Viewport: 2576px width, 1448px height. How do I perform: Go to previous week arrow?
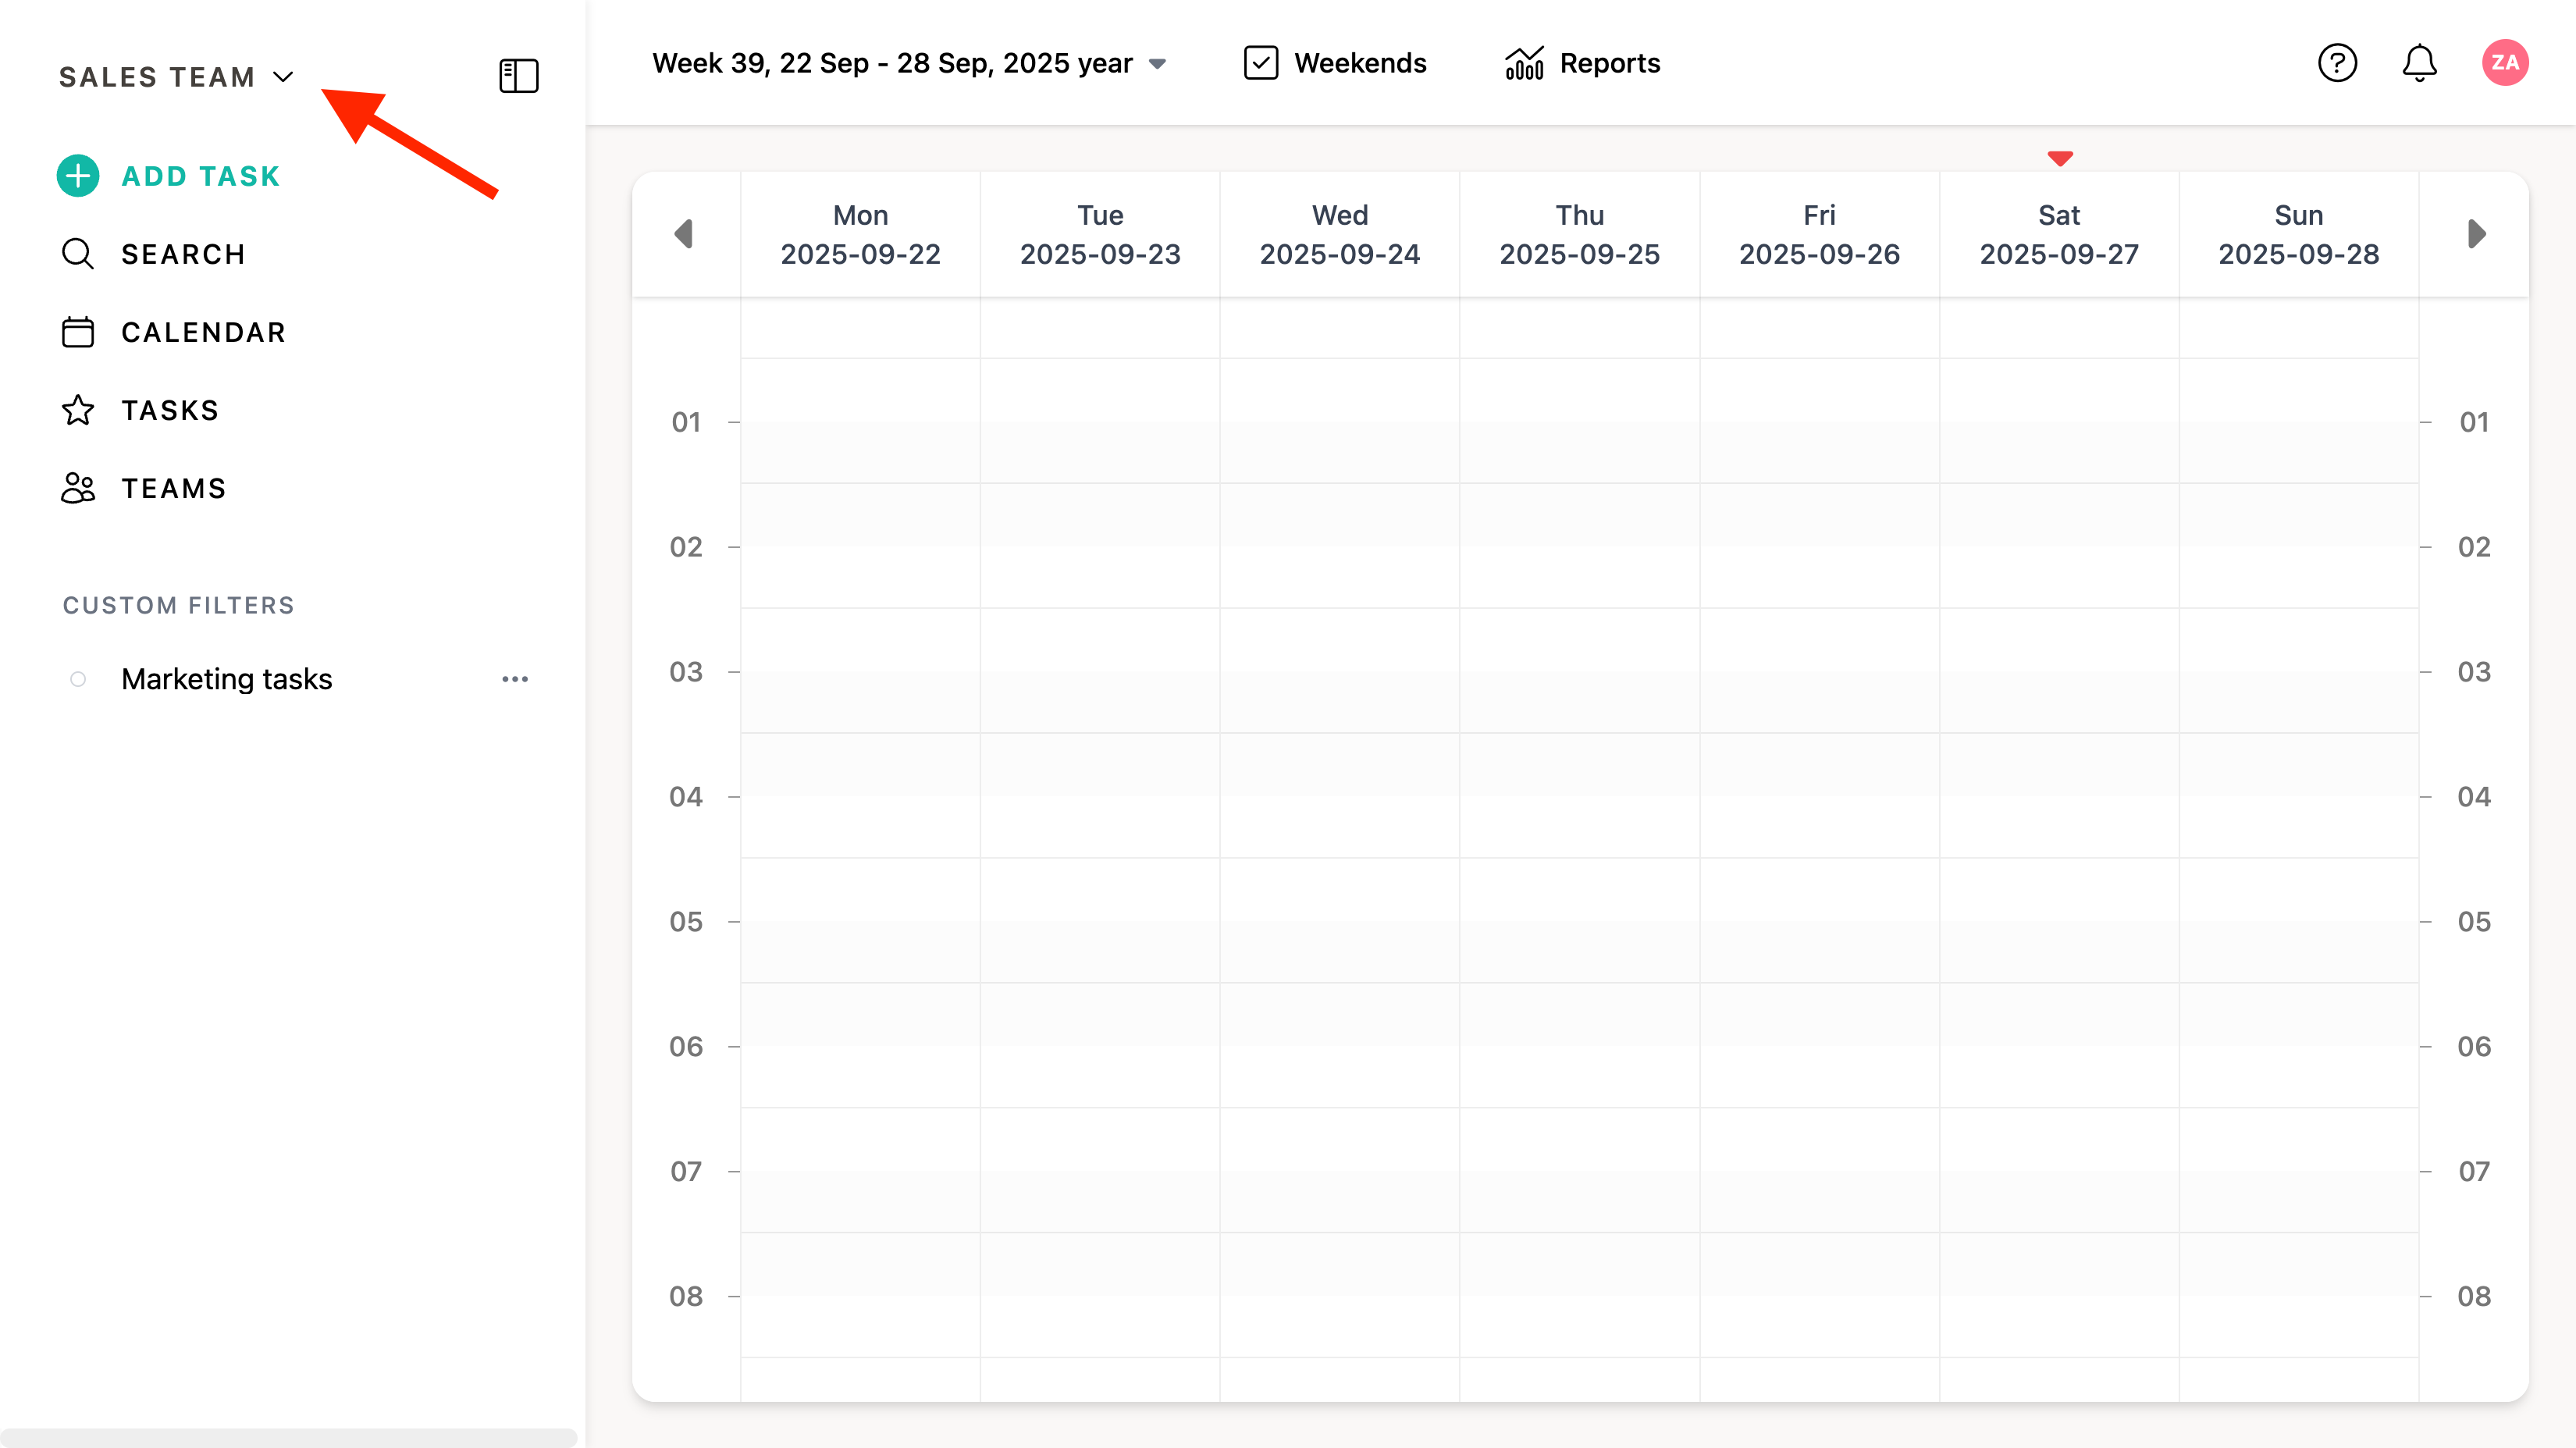click(684, 234)
